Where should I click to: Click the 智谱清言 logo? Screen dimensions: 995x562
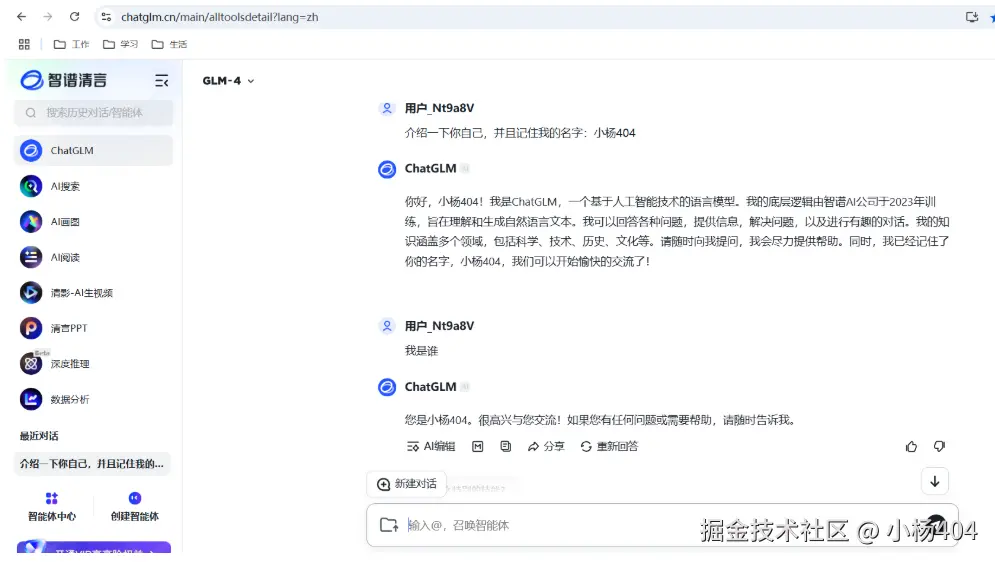(x=63, y=80)
